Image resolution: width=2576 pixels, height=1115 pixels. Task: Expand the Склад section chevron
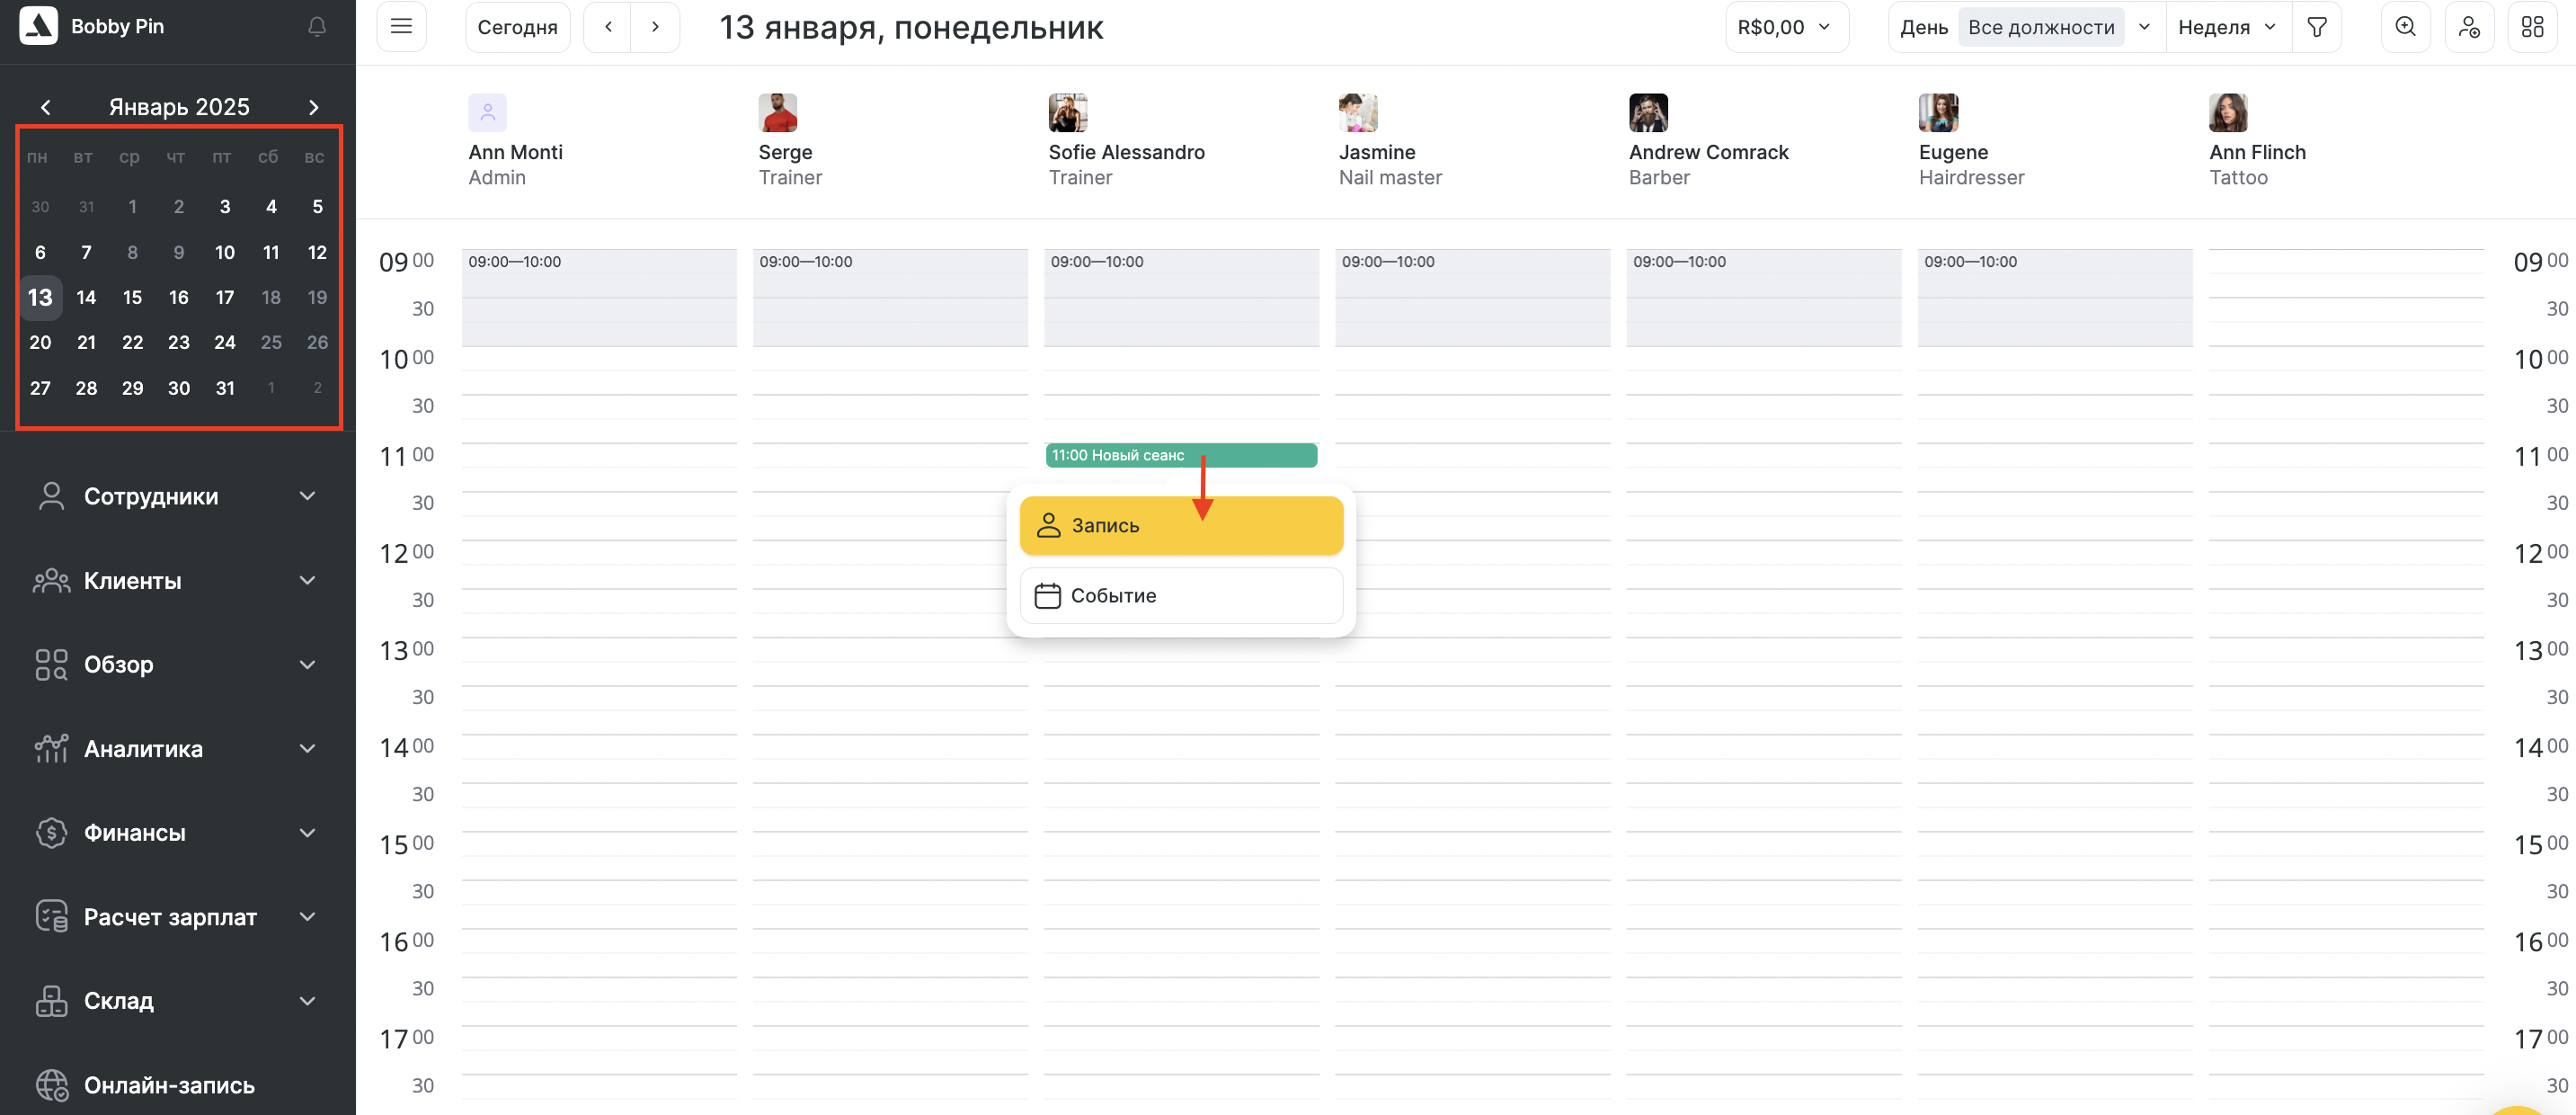coord(308,1001)
